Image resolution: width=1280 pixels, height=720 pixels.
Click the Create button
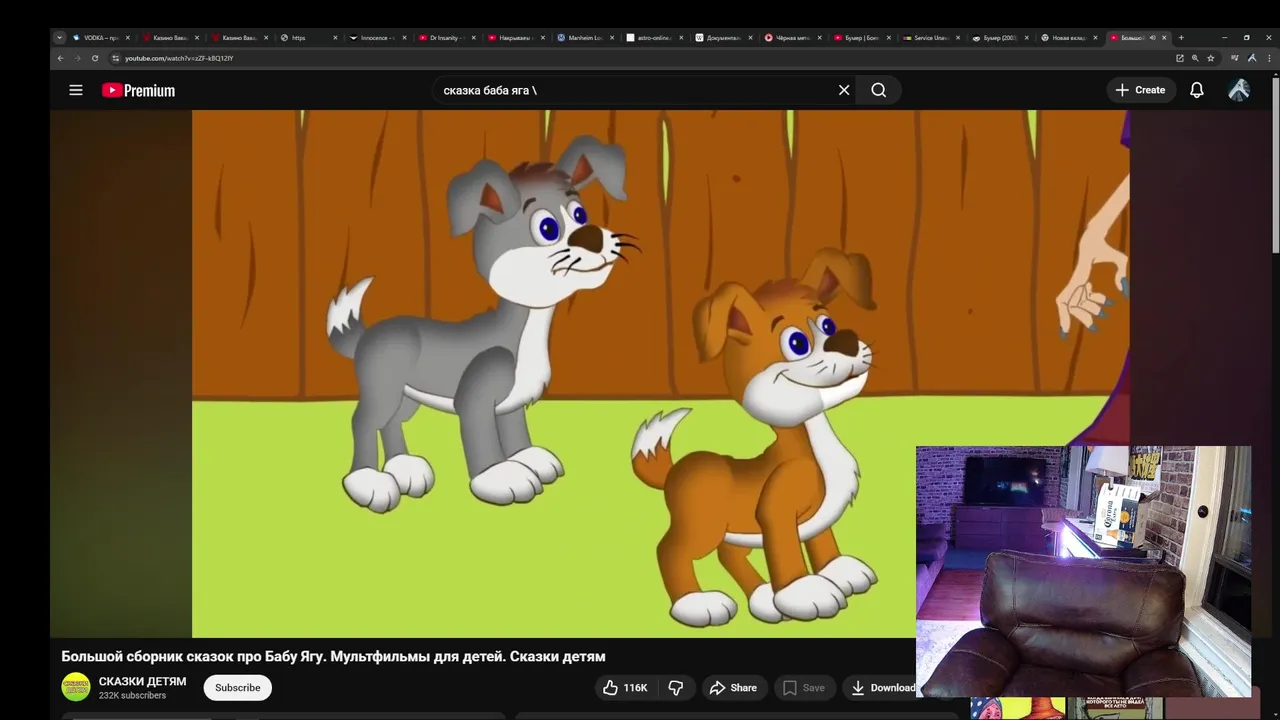click(x=1140, y=90)
